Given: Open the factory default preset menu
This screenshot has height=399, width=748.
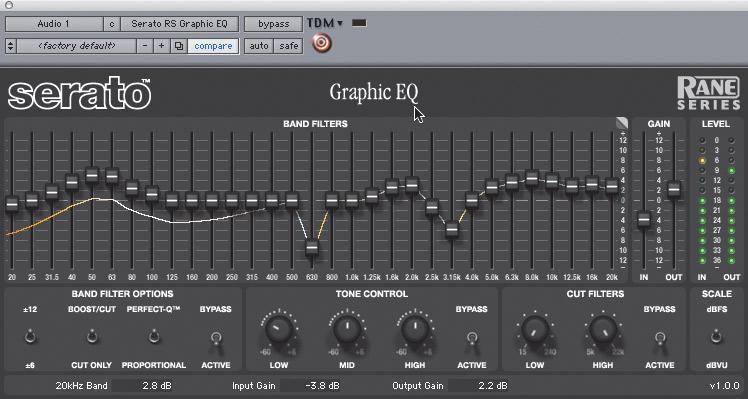Looking at the screenshot, I should [x=76, y=46].
